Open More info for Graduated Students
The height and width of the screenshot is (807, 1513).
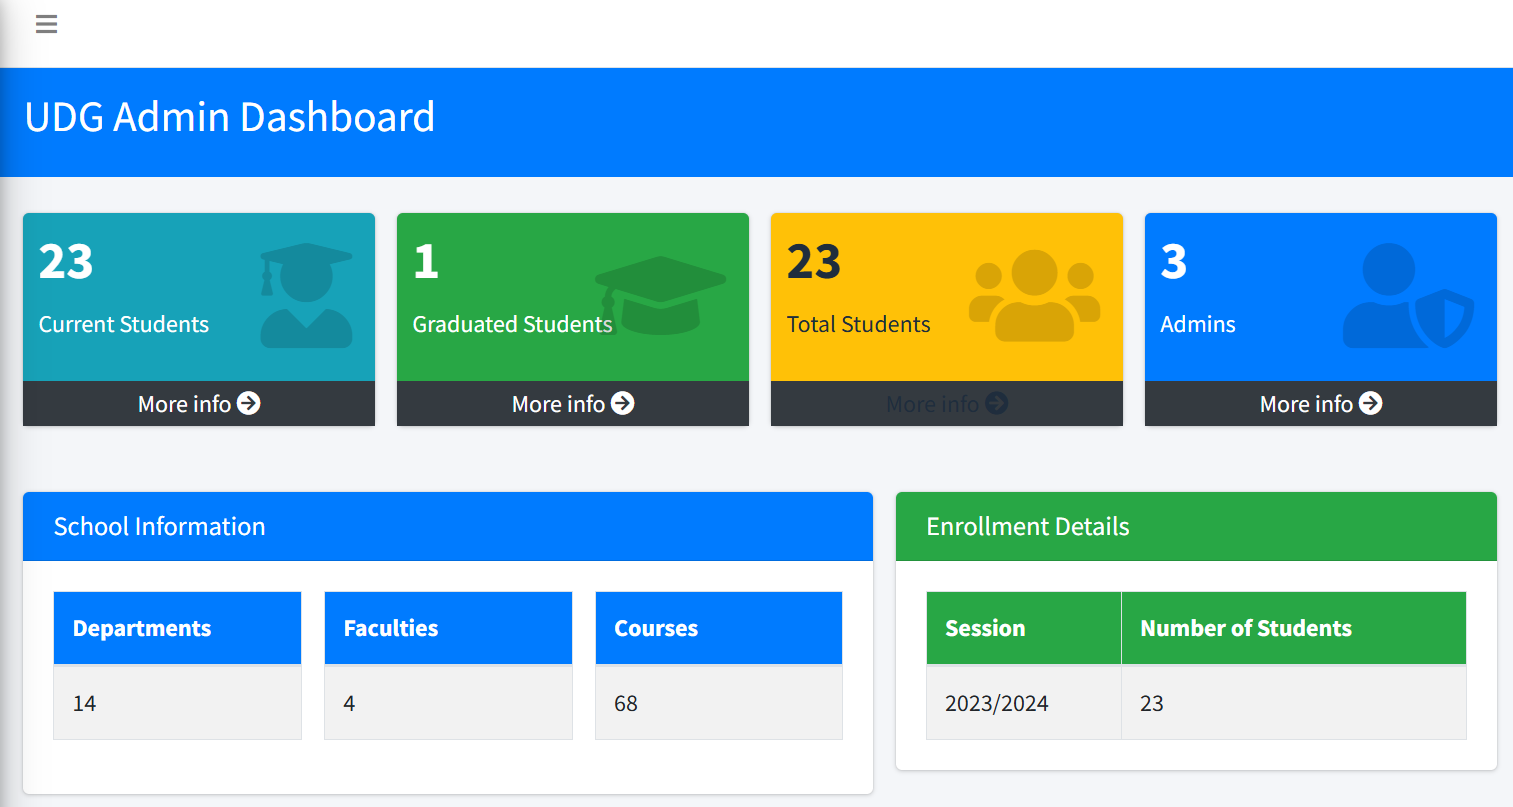point(572,404)
